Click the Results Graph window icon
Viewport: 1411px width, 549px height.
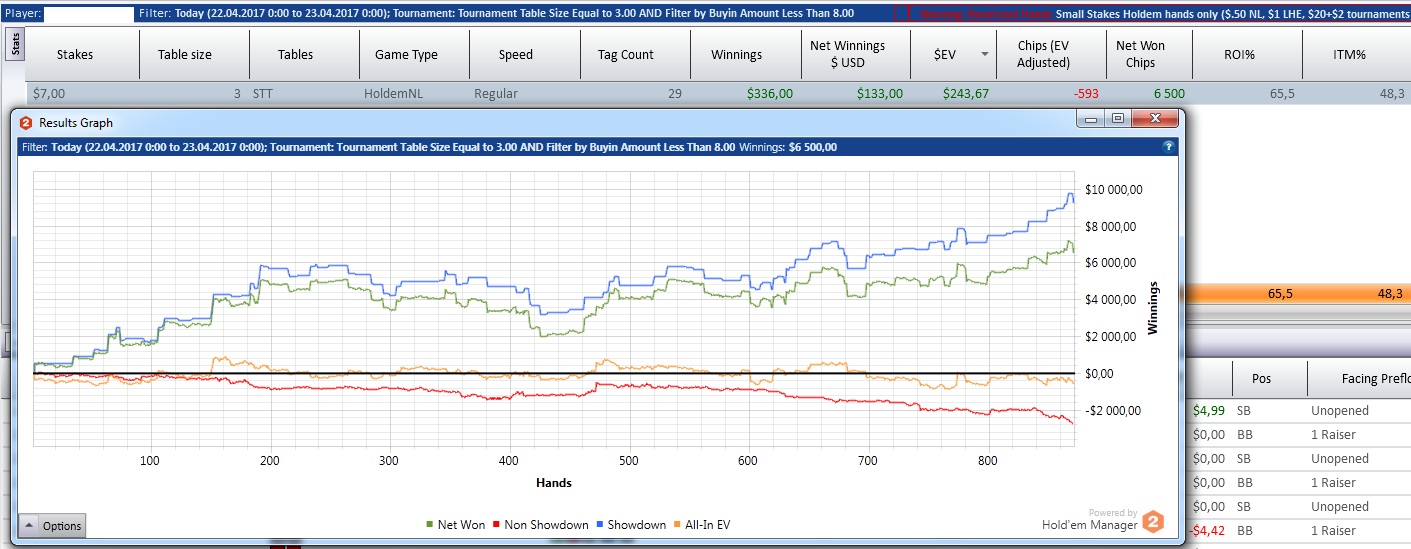click(26, 122)
